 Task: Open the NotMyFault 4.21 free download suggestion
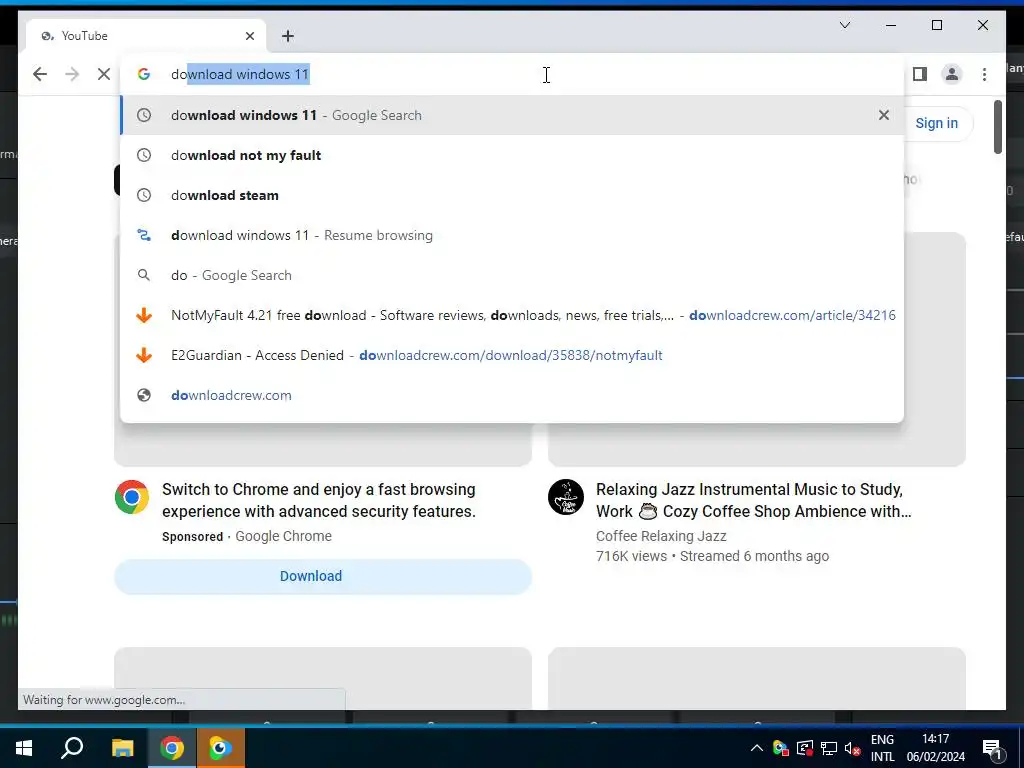512,315
